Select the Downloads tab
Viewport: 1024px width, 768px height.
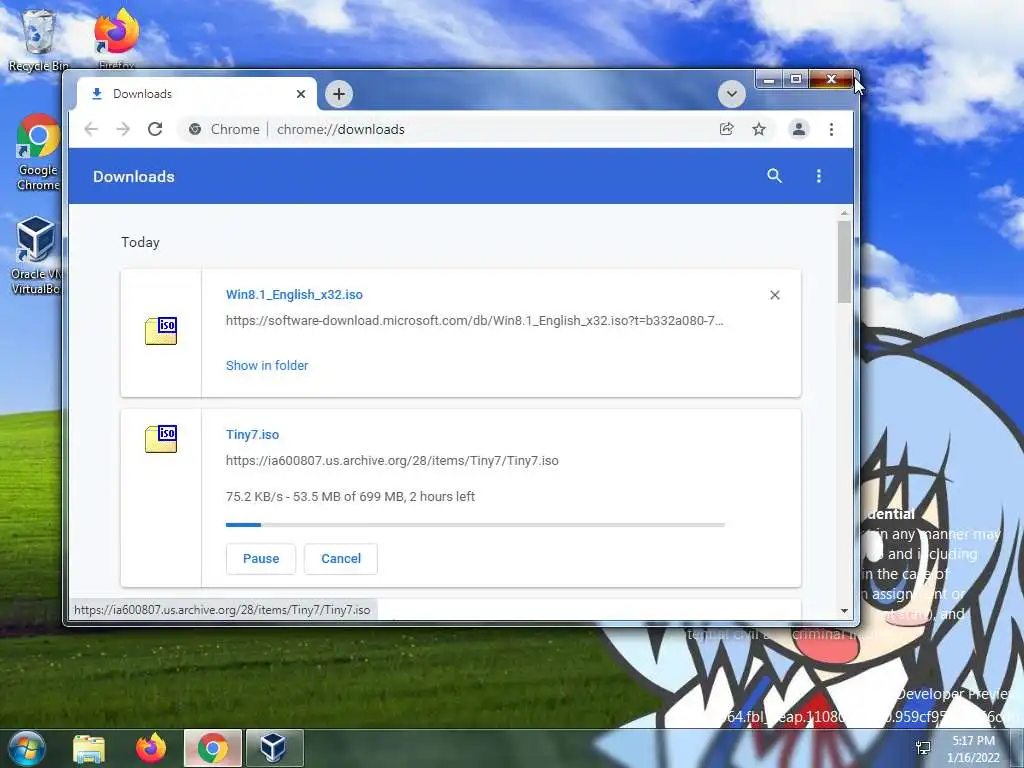point(196,94)
